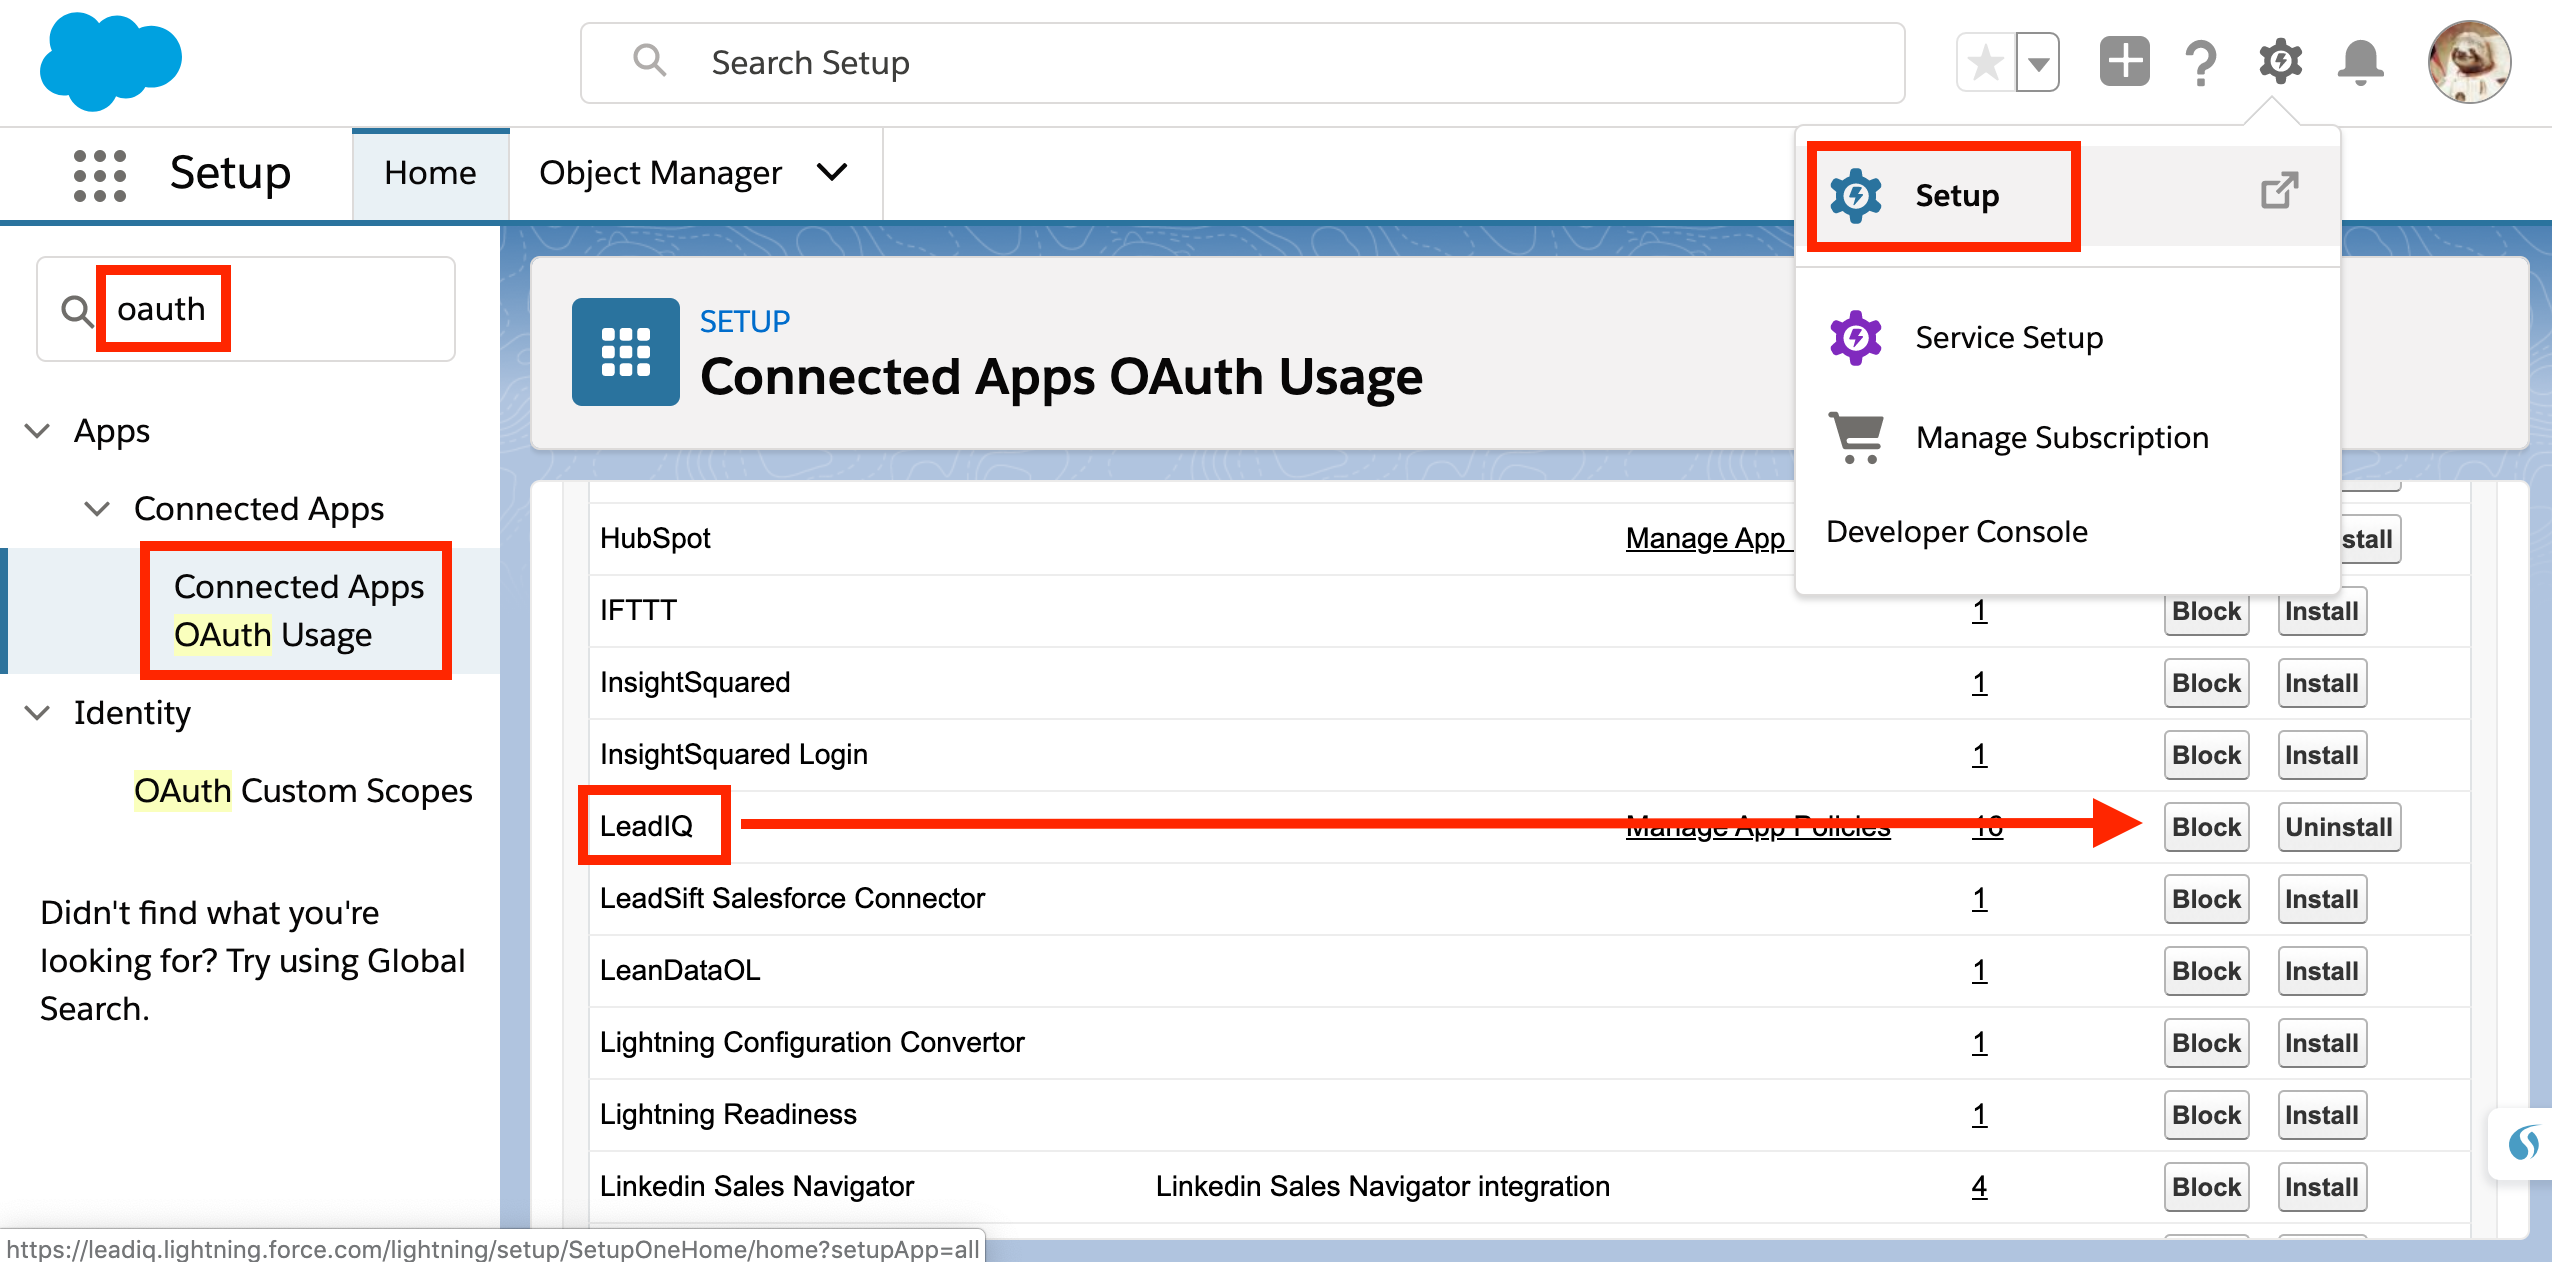Open the user profile avatar

[x=2469, y=62]
